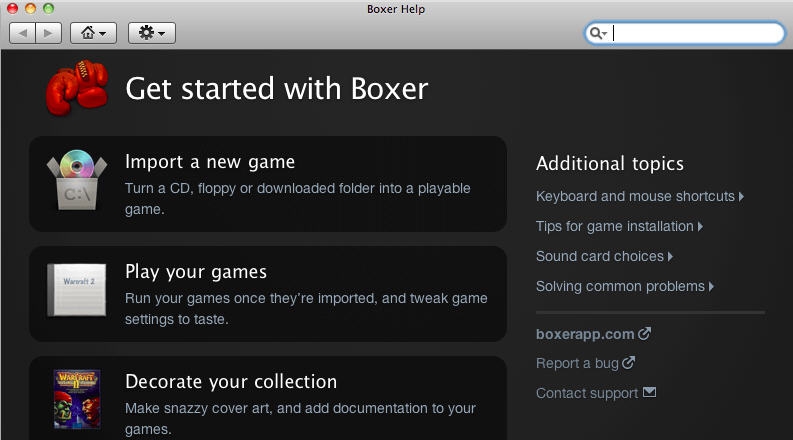Viewport: 793px width, 440px height.
Task: Open the gear actions dropdown
Action: coord(152,33)
